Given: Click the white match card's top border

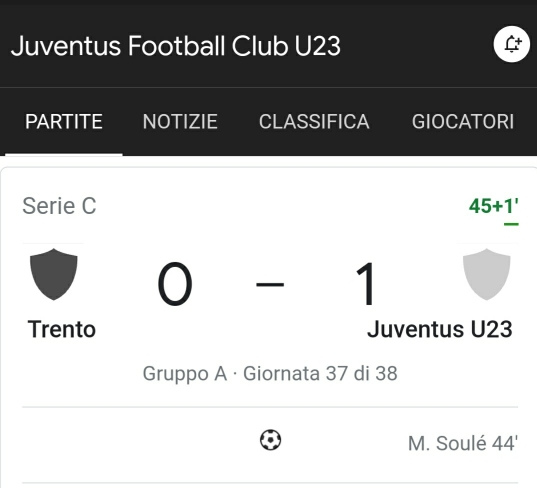Looking at the screenshot, I should [268, 167].
